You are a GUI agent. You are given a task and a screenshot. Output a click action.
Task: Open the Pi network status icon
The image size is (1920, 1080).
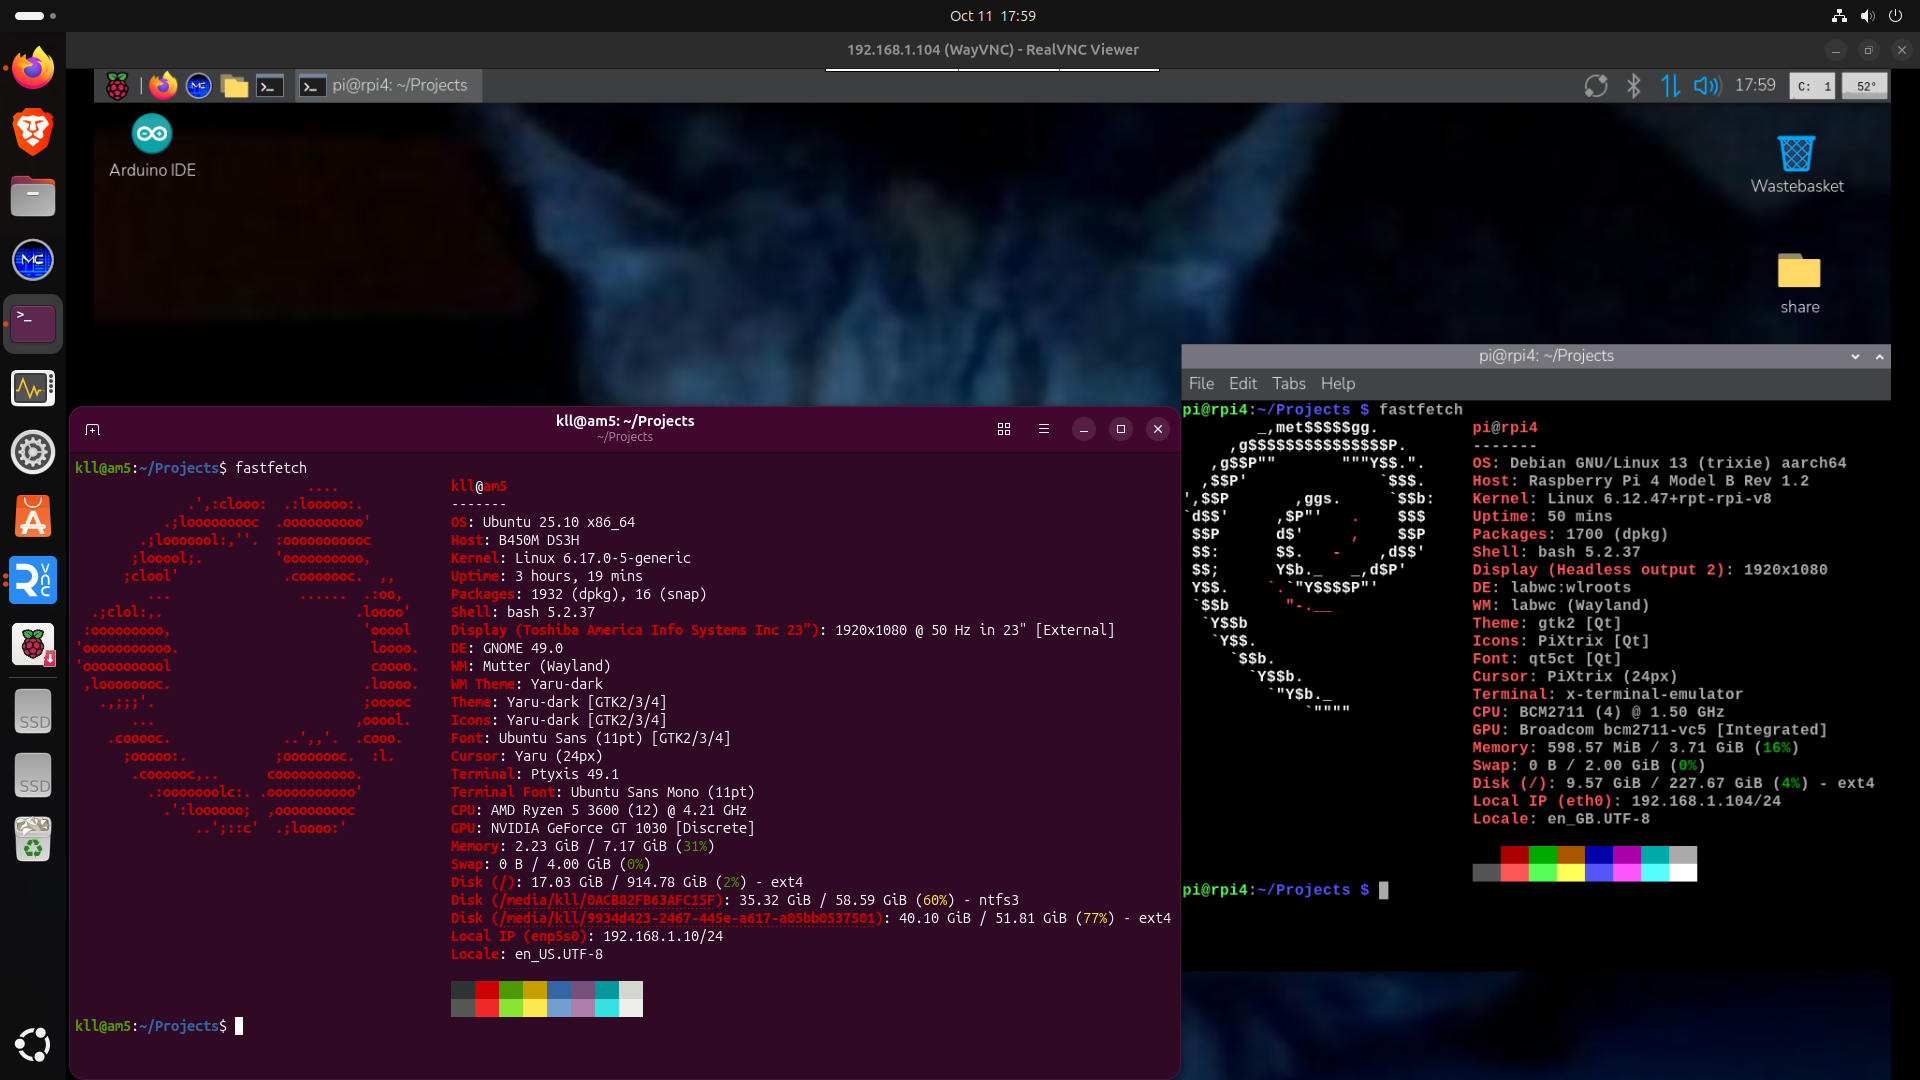pos(1670,86)
